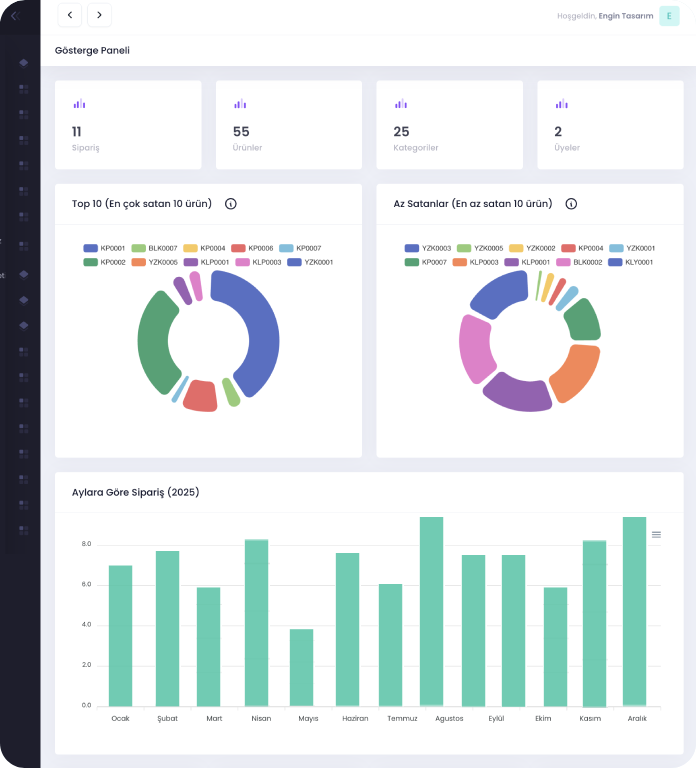This screenshot has width=696, height=768.
Task: Click the Temmuz bar in monthly orders chart
Action: (390, 645)
